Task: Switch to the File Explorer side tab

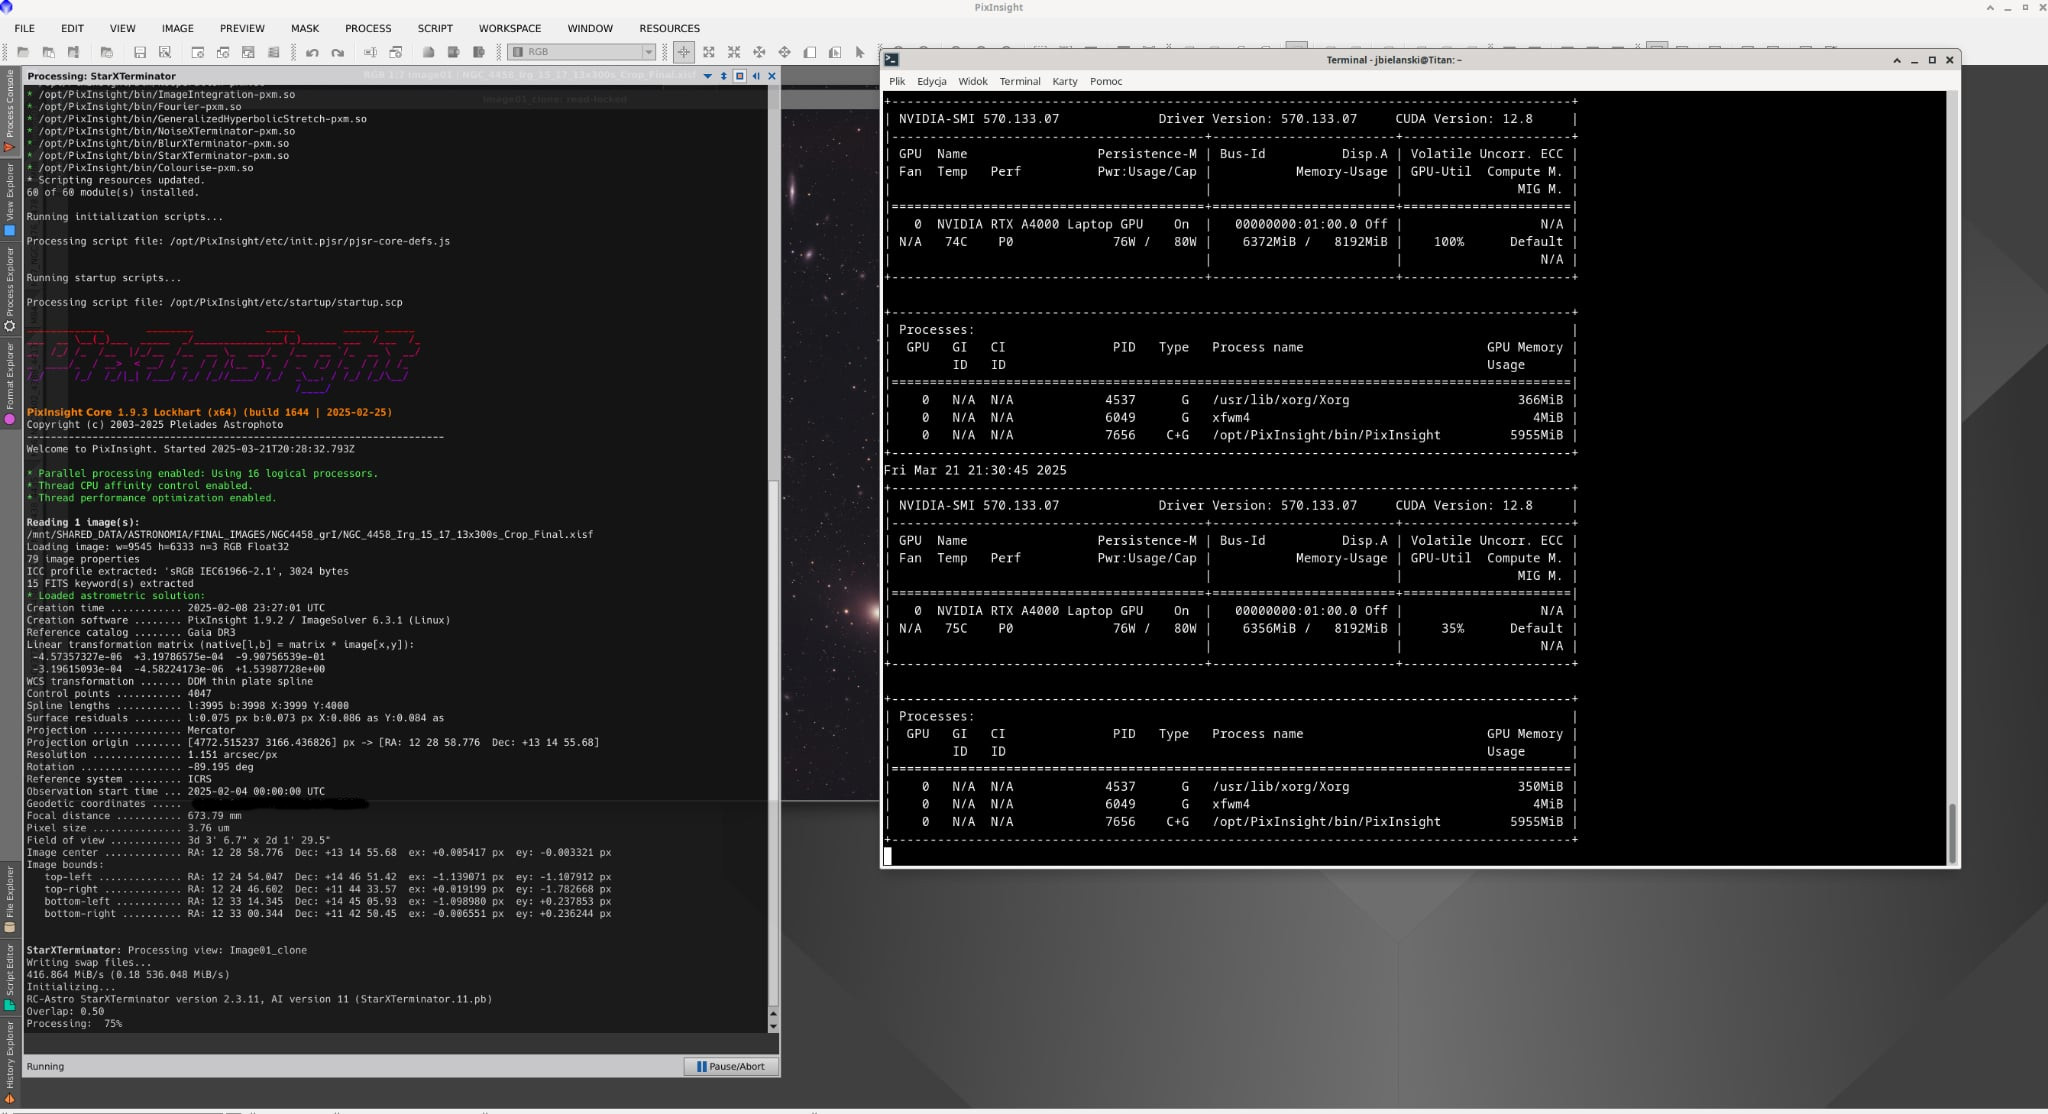Action: click(x=10, y=898)
